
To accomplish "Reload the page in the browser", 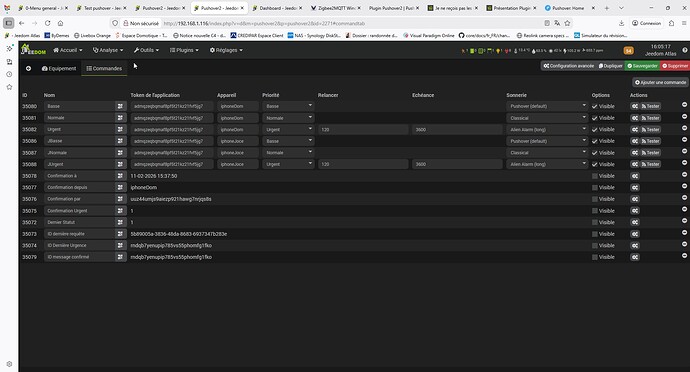I will click(x=48, y=23).
